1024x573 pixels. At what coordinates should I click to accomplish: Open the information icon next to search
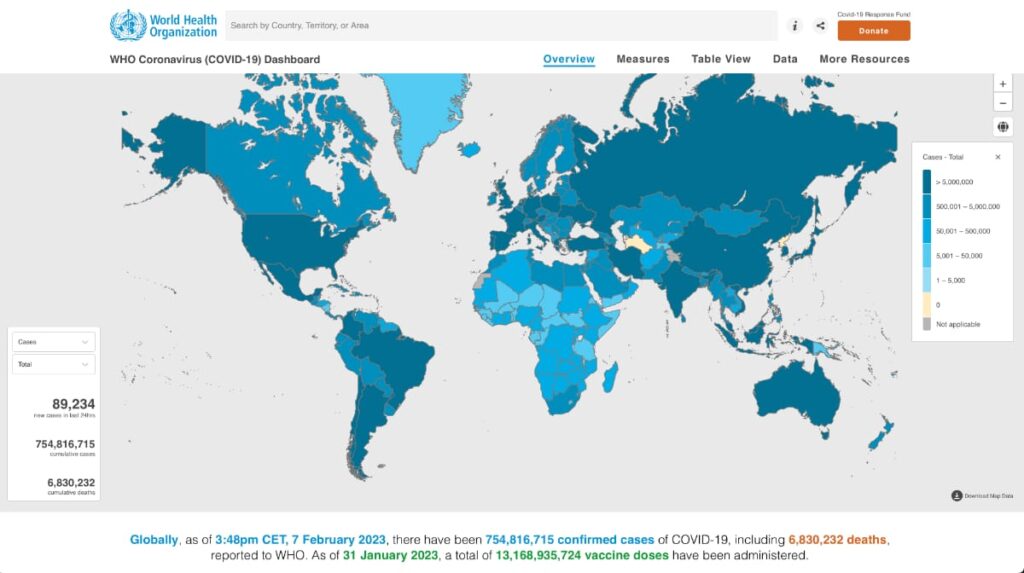point(795,26)
